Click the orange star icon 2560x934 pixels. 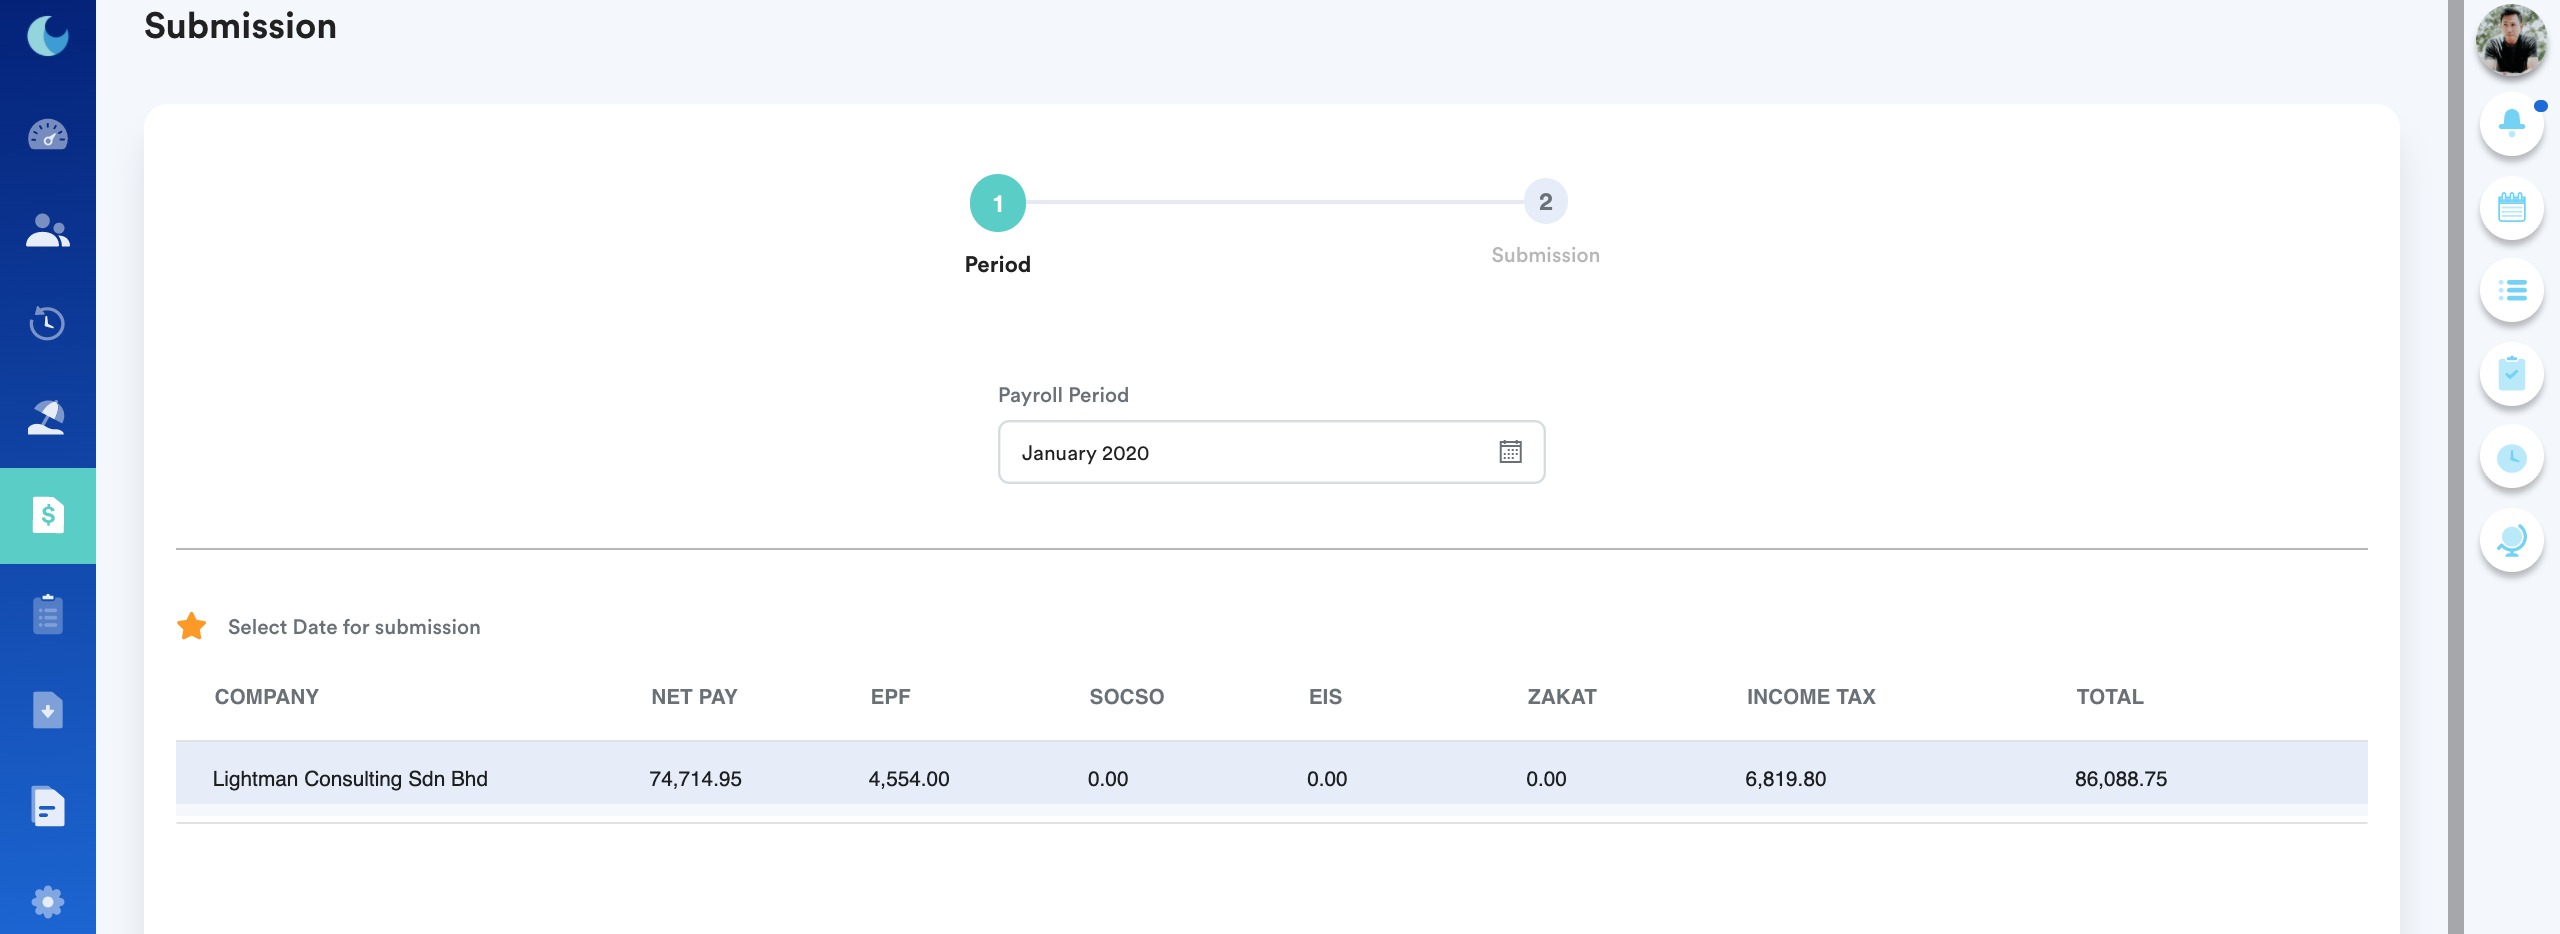pyautogui.click(x=191, y=626)
